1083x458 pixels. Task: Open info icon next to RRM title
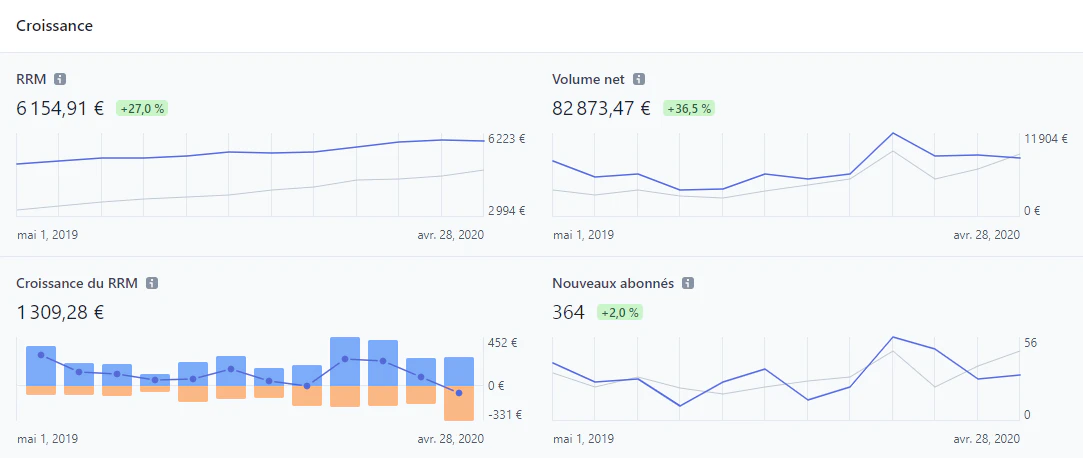[x=60, y=79]
